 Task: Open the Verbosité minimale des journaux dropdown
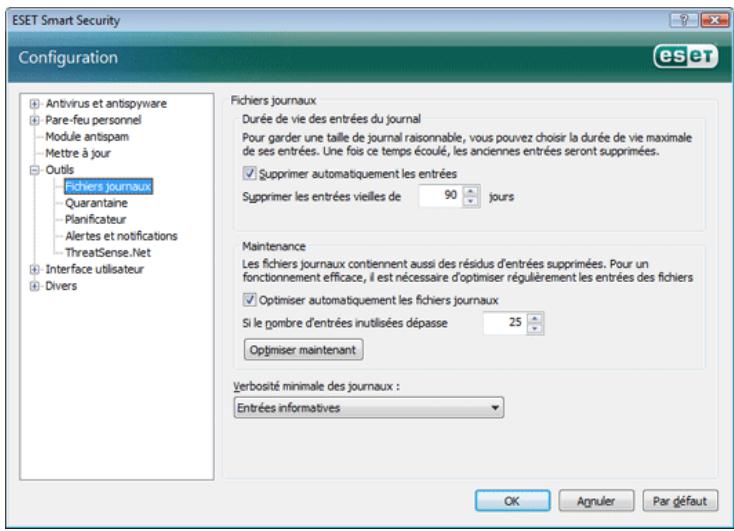369,408
